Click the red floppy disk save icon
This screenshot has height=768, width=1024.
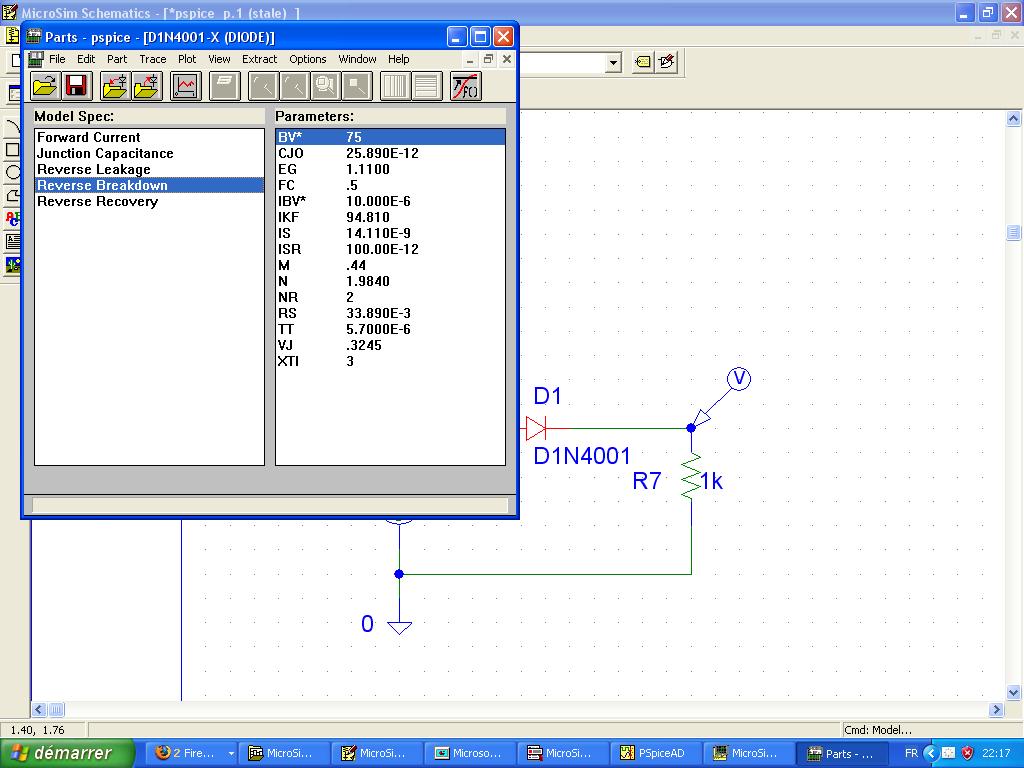[x=77, y=86]
